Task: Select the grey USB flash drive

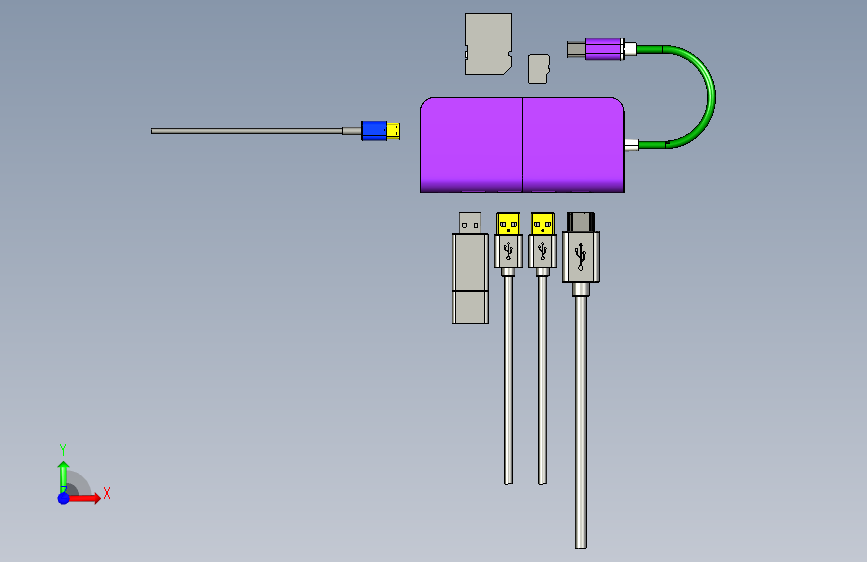Action: click(471, 268)
